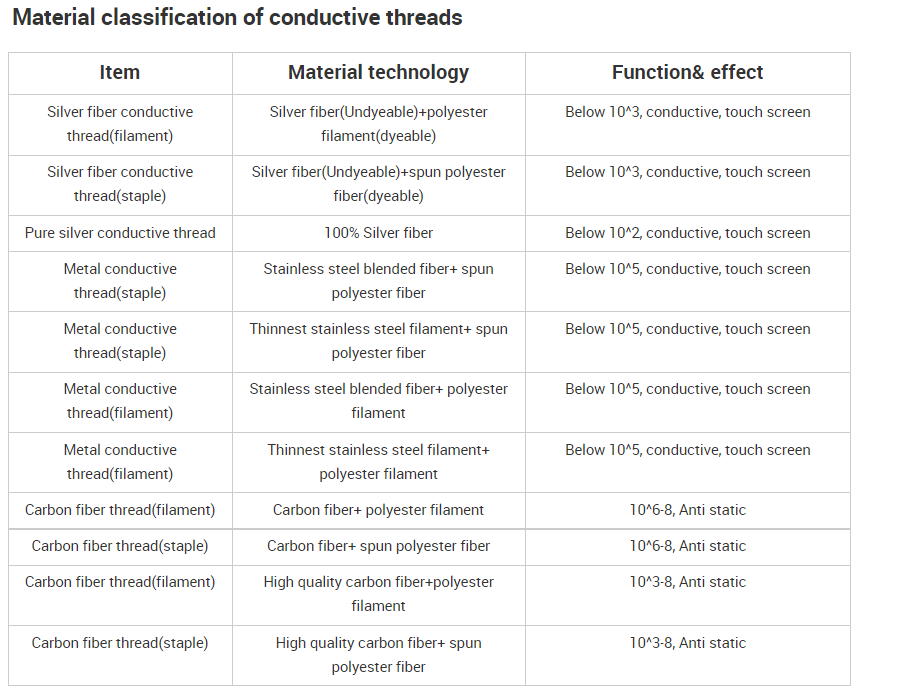Click 'Silver fiber(Undyeable)+spun polyester fiber(dyeable)' cell

pyautogui.click(x=378, y=184)
